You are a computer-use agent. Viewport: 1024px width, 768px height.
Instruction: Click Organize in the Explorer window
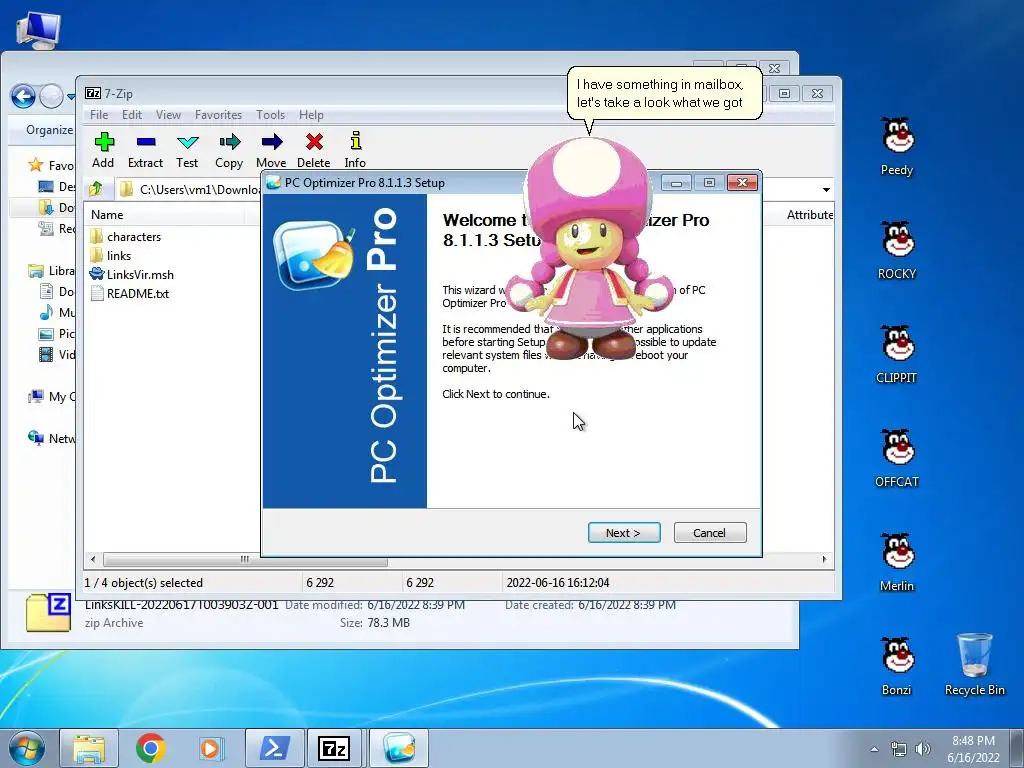(49, 130)
